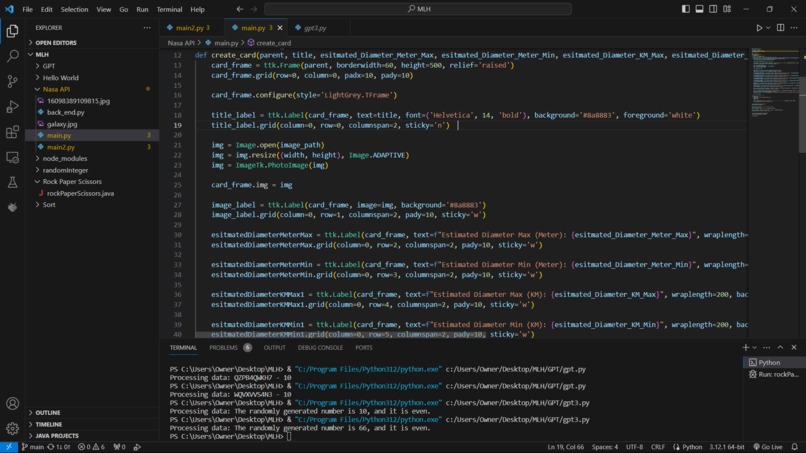This screenshot has width=806, height=453.
Task: Switch to the DEBUG CONSOLE panel tab
Action: tap(320, 348)
